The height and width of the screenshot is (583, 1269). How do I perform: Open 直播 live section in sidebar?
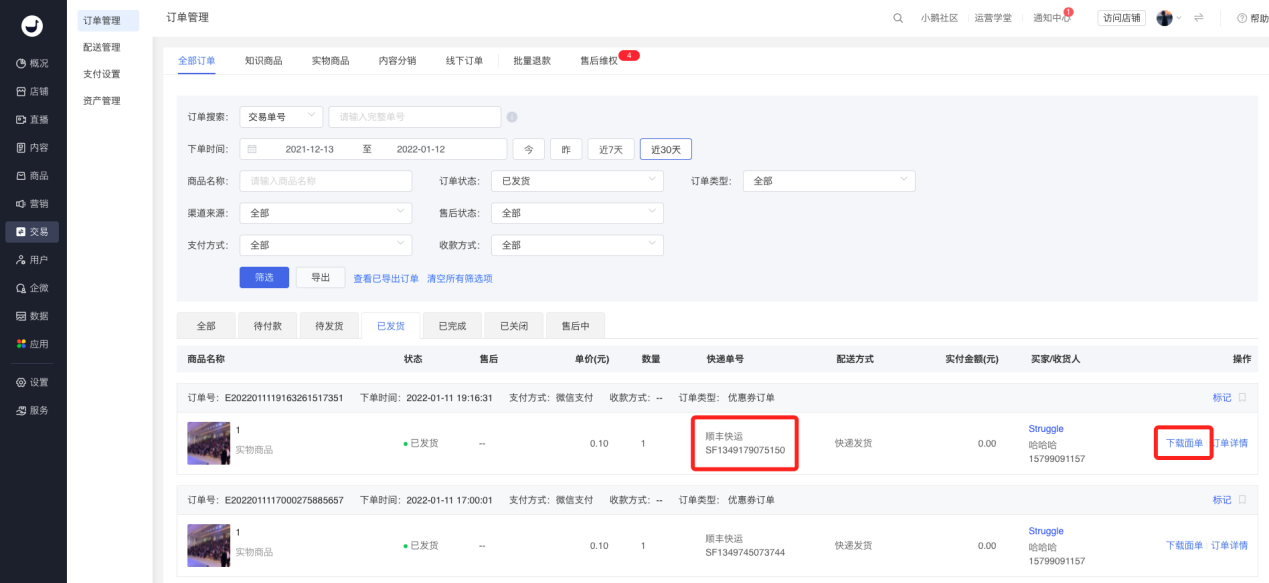click(32, 119)
